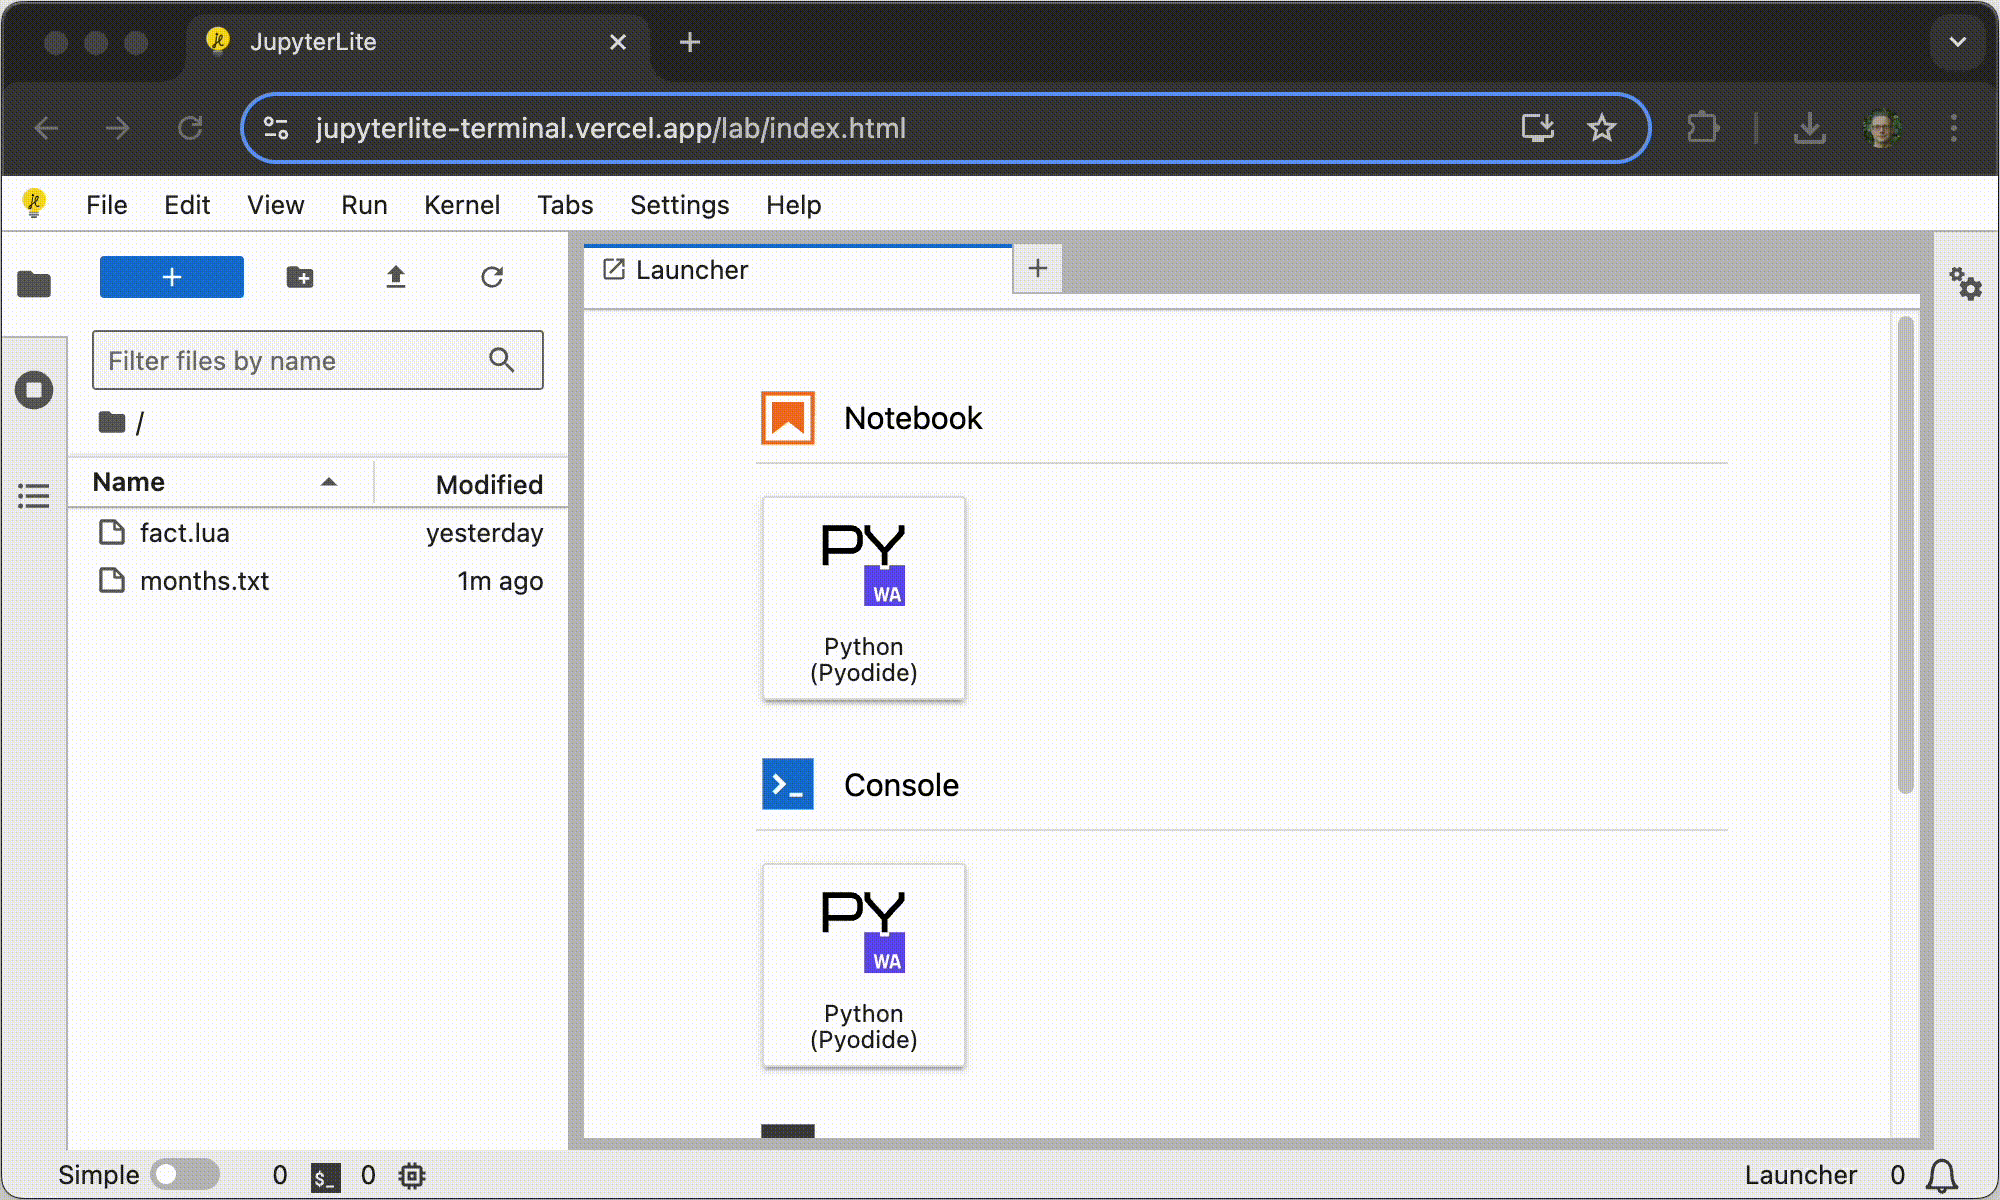Click the Notebook section icon
This screenshot has width=2000, height=1200.
[x=789, y=417]
